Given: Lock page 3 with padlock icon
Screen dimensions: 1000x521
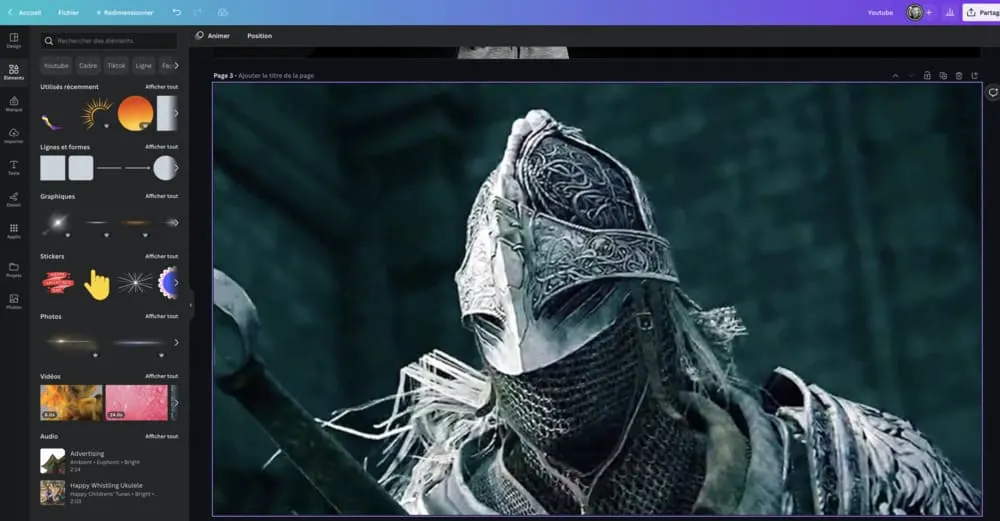Looking at the screenshot, I should pos(927,75).
